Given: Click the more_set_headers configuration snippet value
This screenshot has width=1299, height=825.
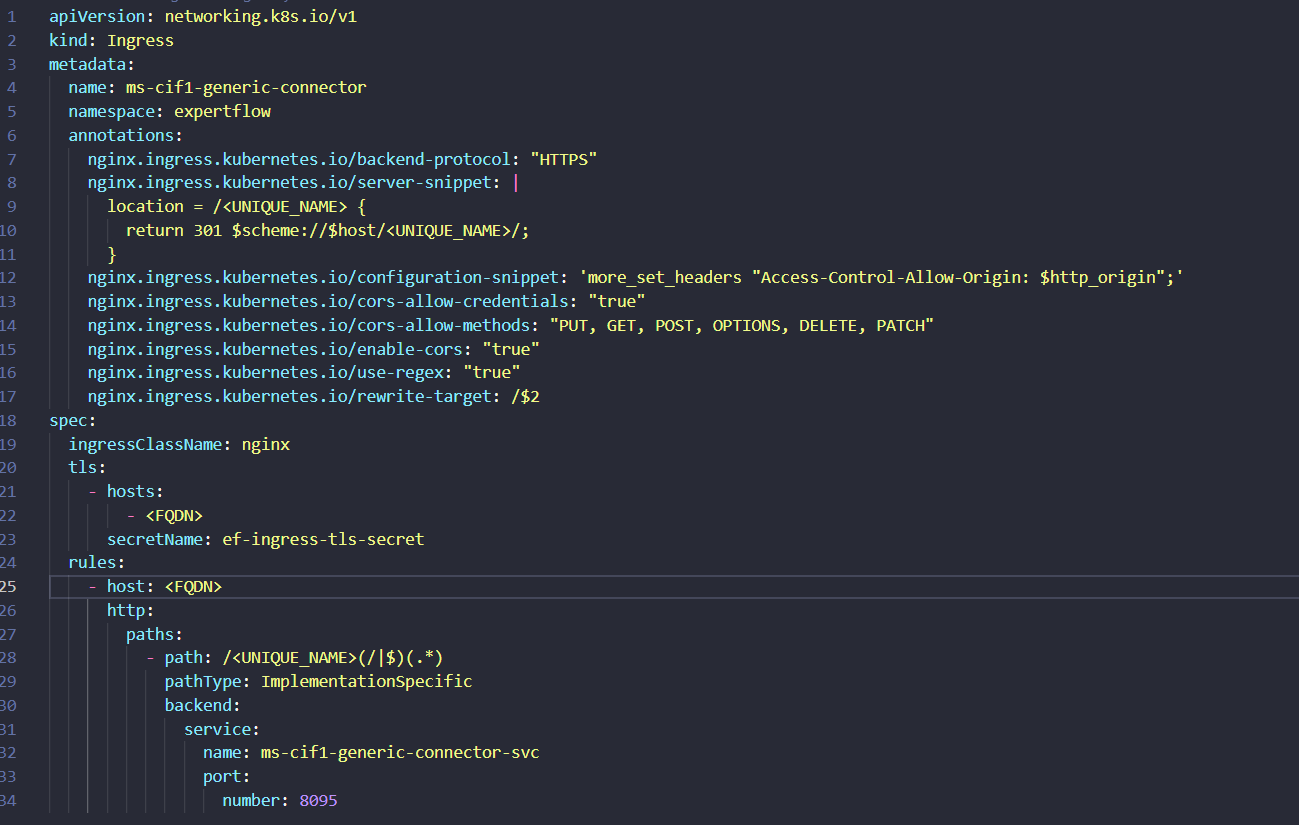Looking at the screenshot, I should coord(882,277).
